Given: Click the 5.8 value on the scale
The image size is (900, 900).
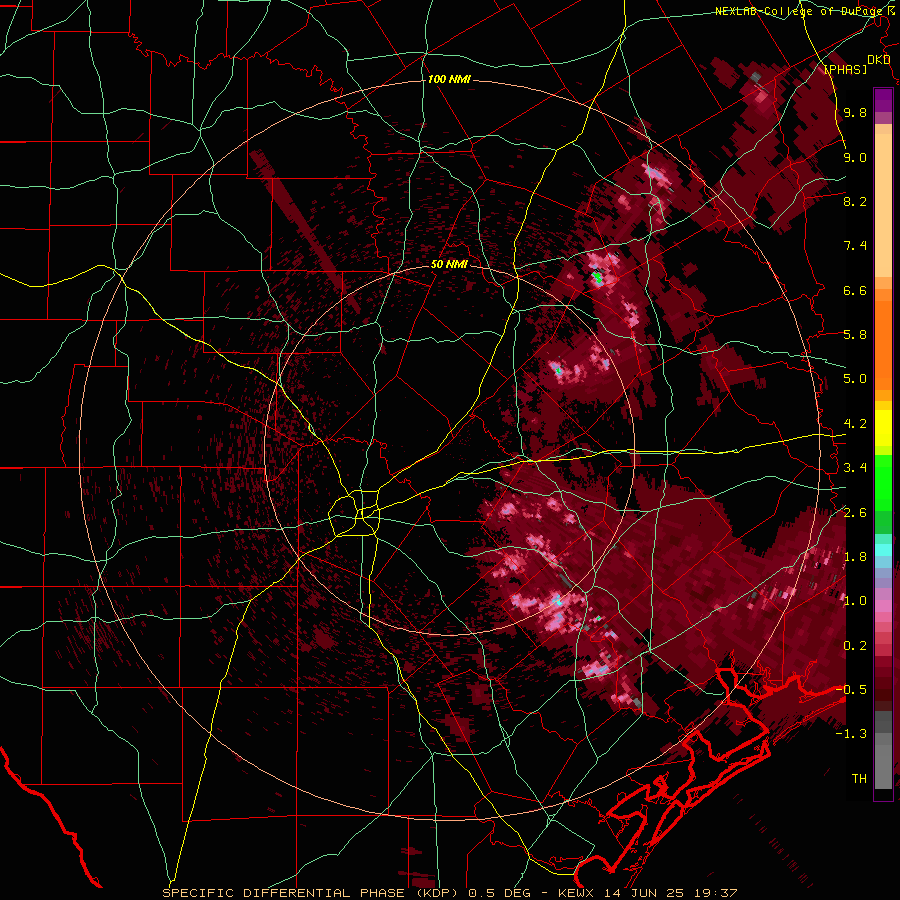Looking at the screenshot, I should click(855, 335).
